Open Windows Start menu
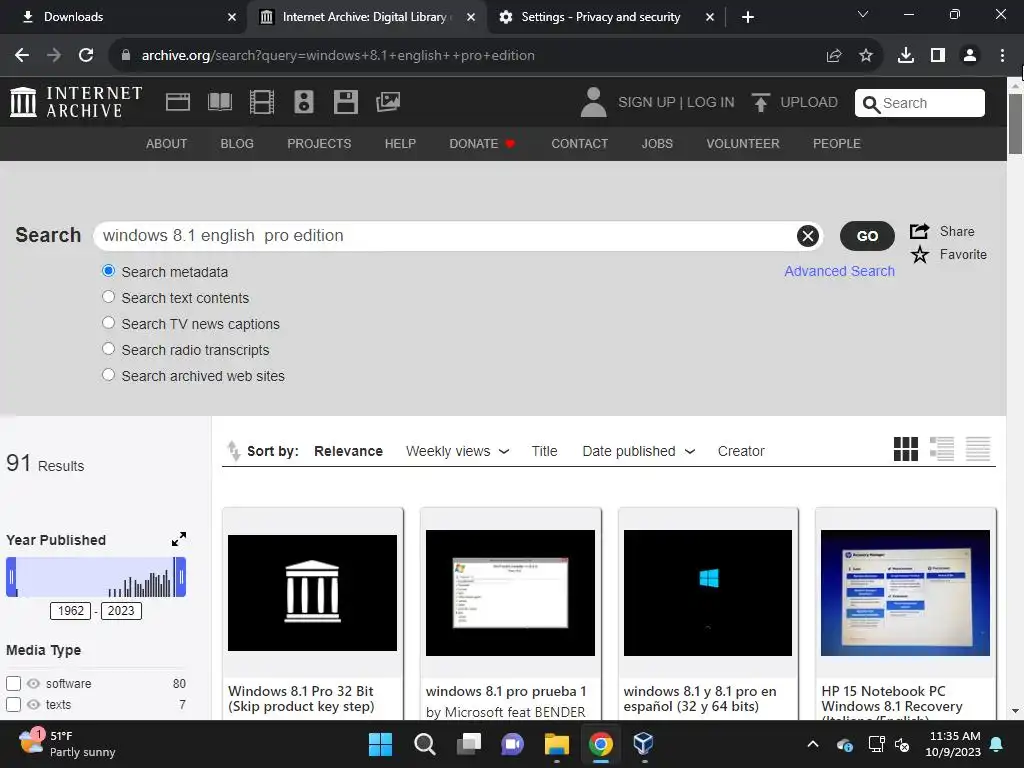1024x768 pixels. (380, 744)
